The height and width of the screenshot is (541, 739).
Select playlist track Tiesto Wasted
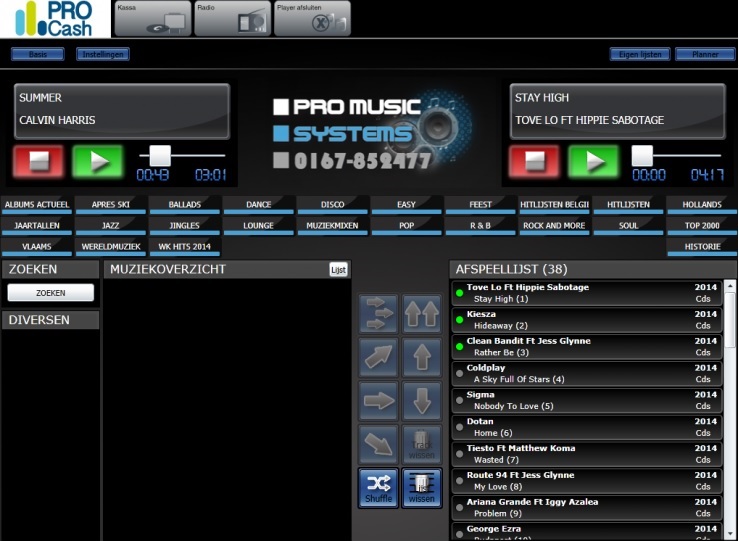click(x=587, y=454)
